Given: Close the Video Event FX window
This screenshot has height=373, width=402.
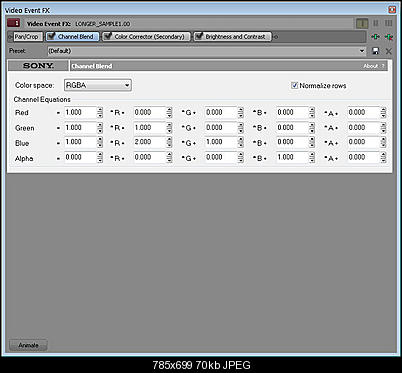Looking at the screenshot, I should coord(392,10).
